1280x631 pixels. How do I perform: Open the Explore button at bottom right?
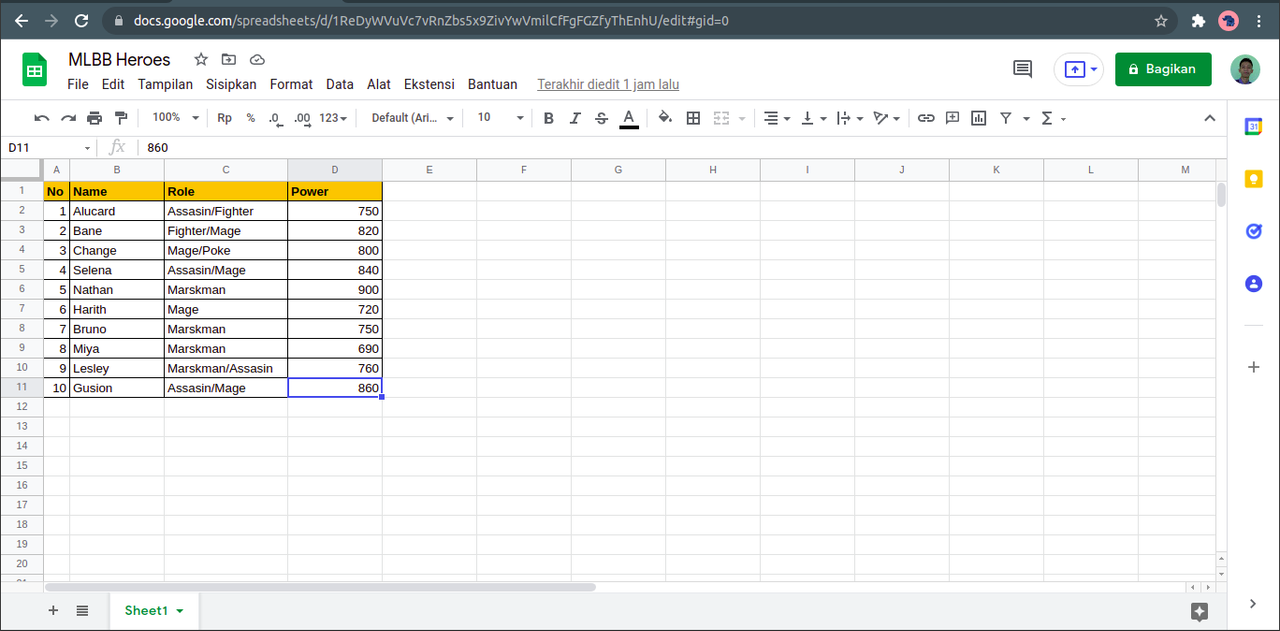(1200, 611)
